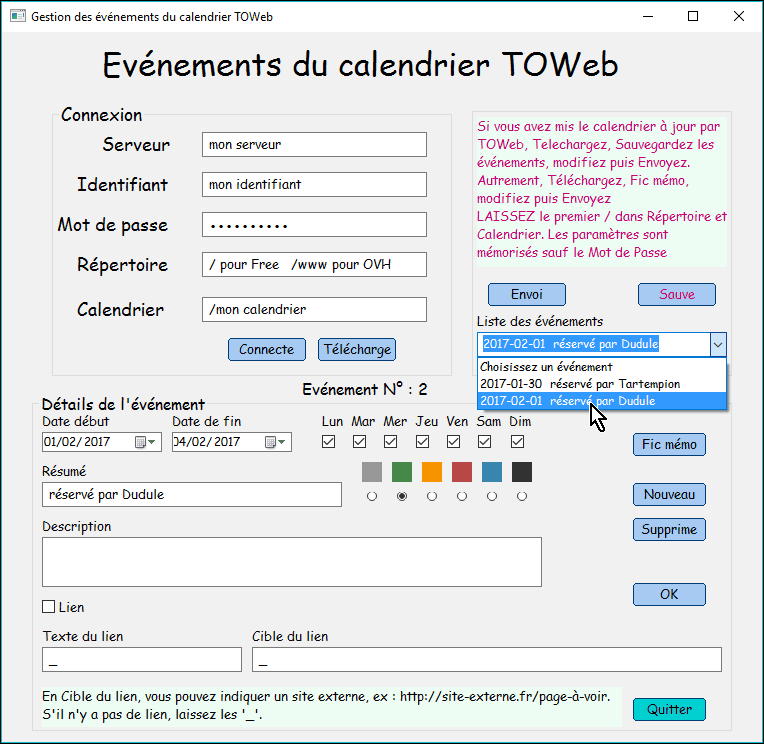Toggle the Dim weekday checkbox
Image resolution: width=764 pixels, height=744 pixels.
519,441
